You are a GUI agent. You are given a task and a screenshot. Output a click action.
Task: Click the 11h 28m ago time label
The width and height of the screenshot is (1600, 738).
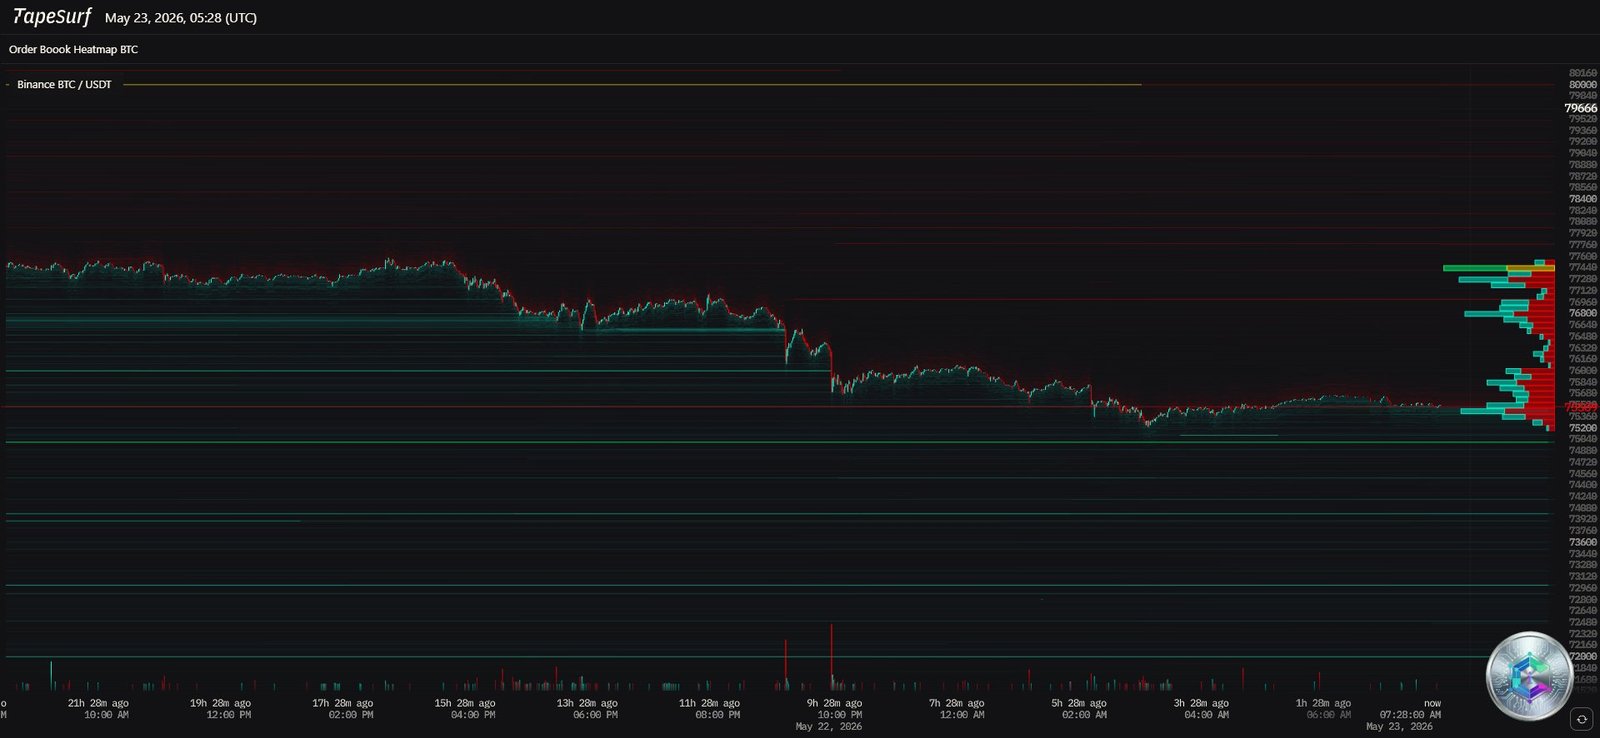pyautogui.click(x=709, y=703)
